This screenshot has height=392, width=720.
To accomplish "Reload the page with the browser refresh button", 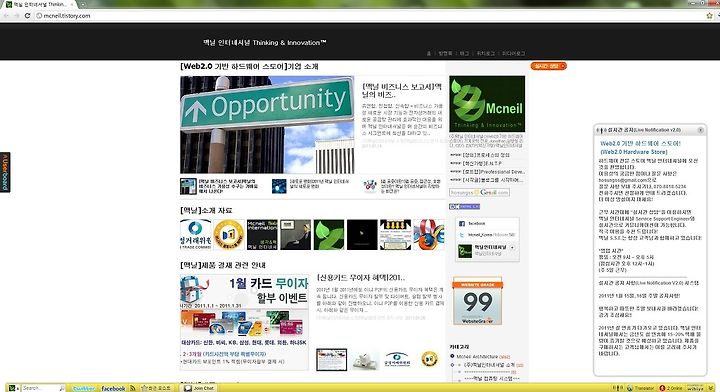I will 27,16.
